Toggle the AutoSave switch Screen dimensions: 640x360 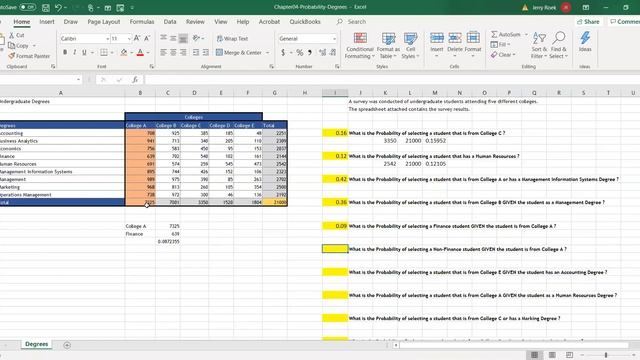[x=27, y=7]
